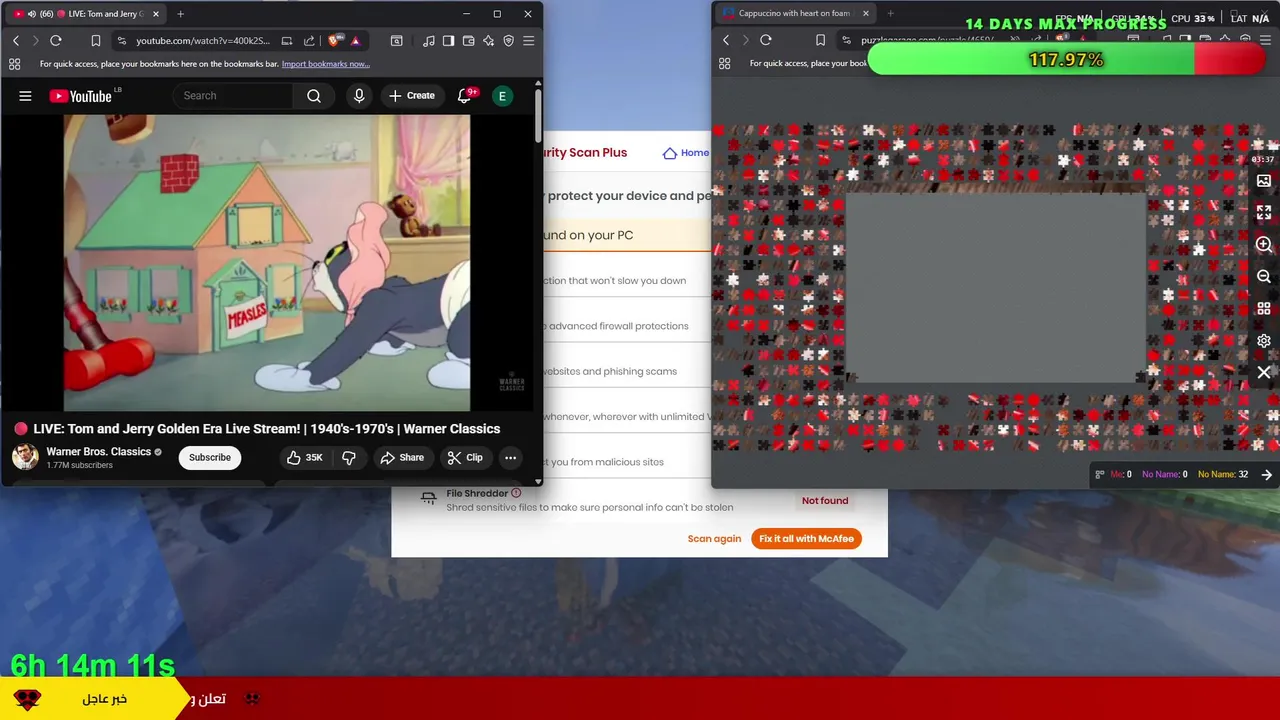1280x720 pixels.
Task: Click the McAfee Home tab
Action: pos(686,153)
